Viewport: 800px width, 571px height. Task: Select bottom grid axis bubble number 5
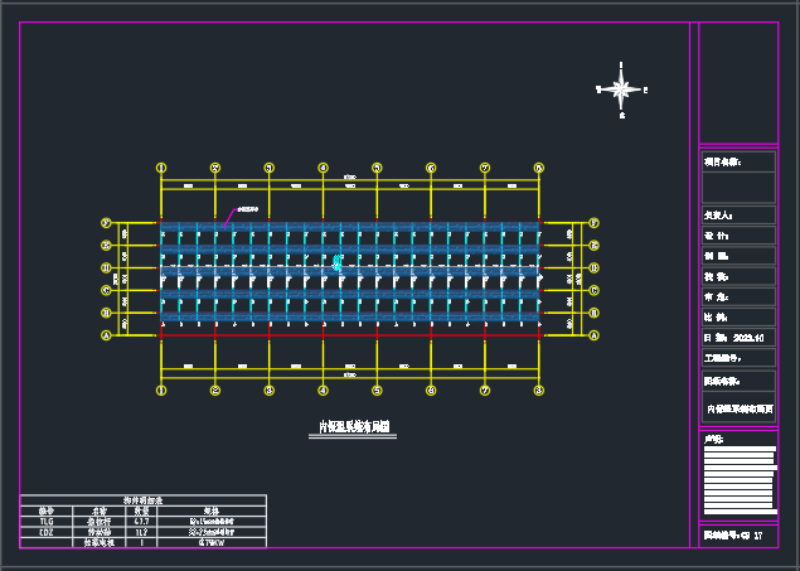pyautogui.click(x=377, y=390)
